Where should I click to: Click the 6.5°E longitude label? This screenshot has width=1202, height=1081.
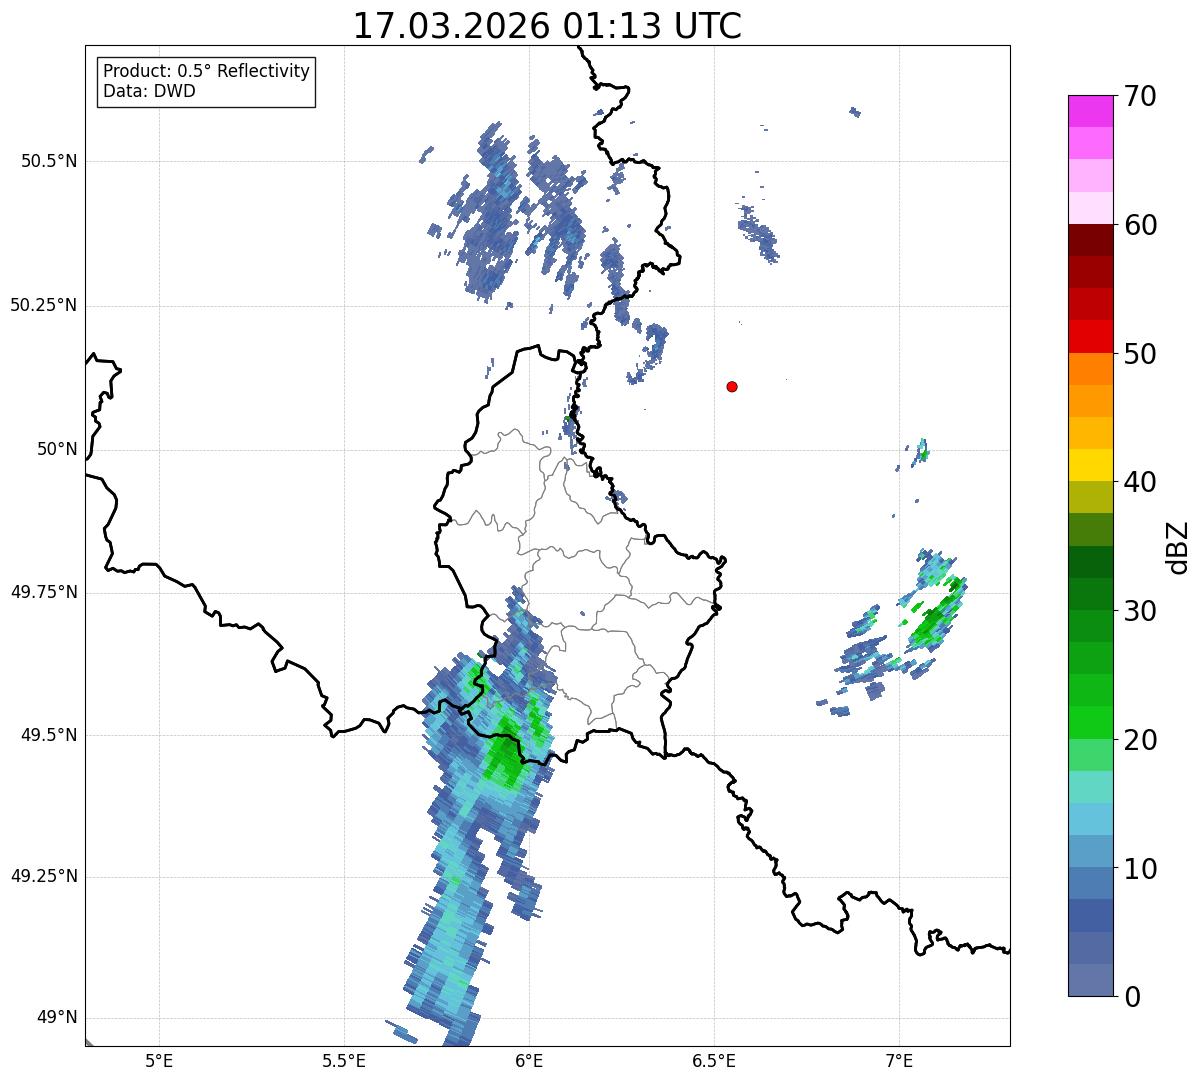point(714,1060)
